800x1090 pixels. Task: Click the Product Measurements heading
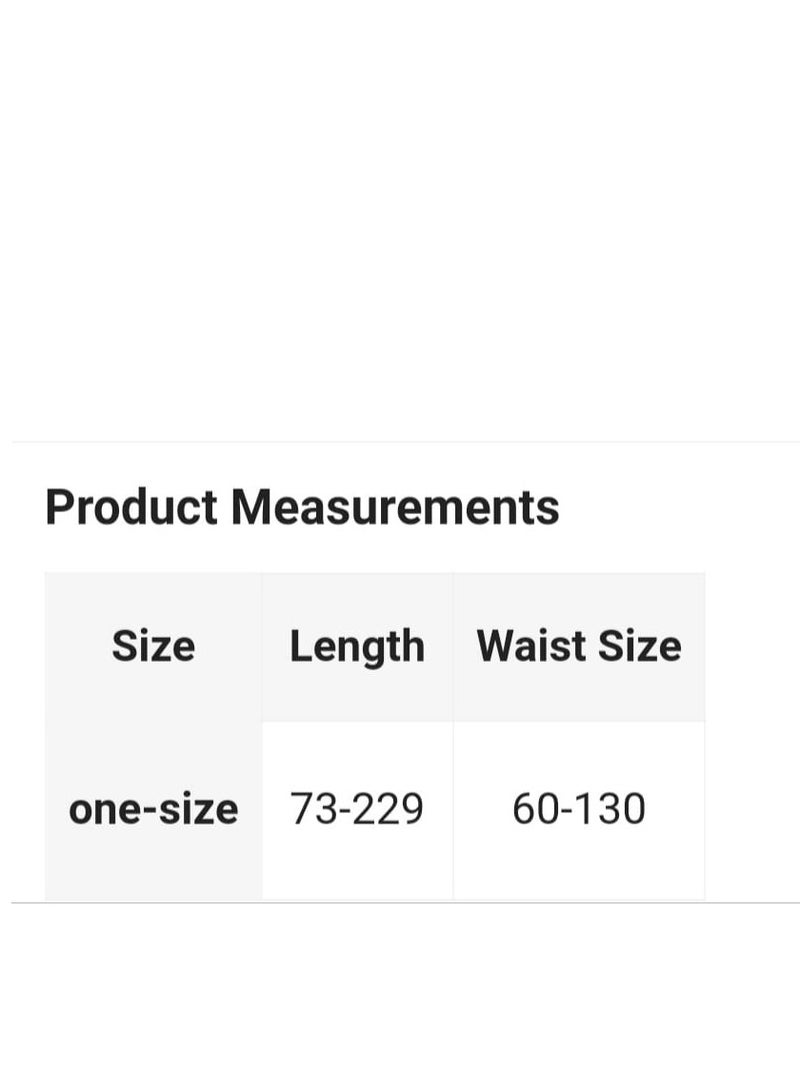click(x=302, y=507)
